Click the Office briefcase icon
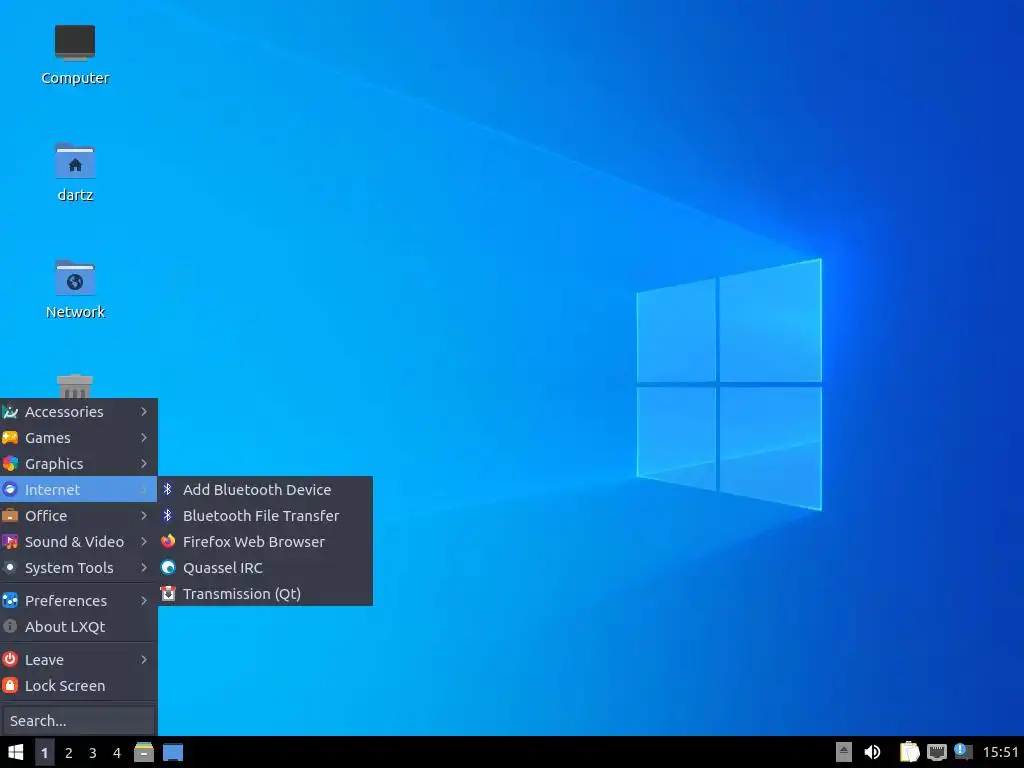1024x768 pixels. point(10,515)
